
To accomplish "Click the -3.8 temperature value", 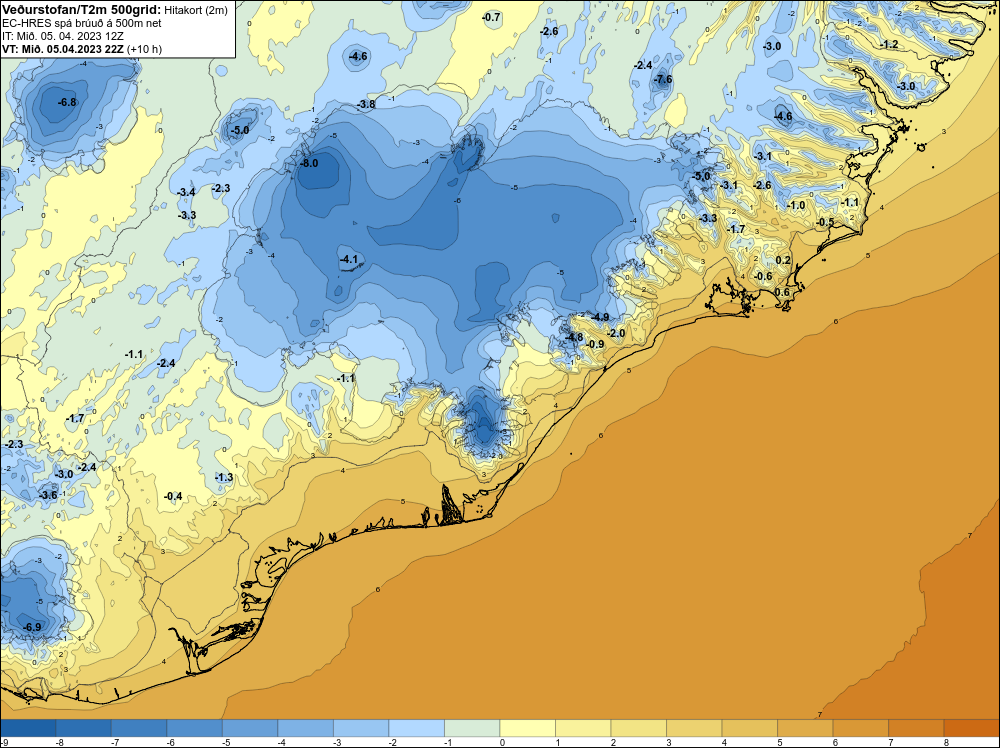I will 366,104.
